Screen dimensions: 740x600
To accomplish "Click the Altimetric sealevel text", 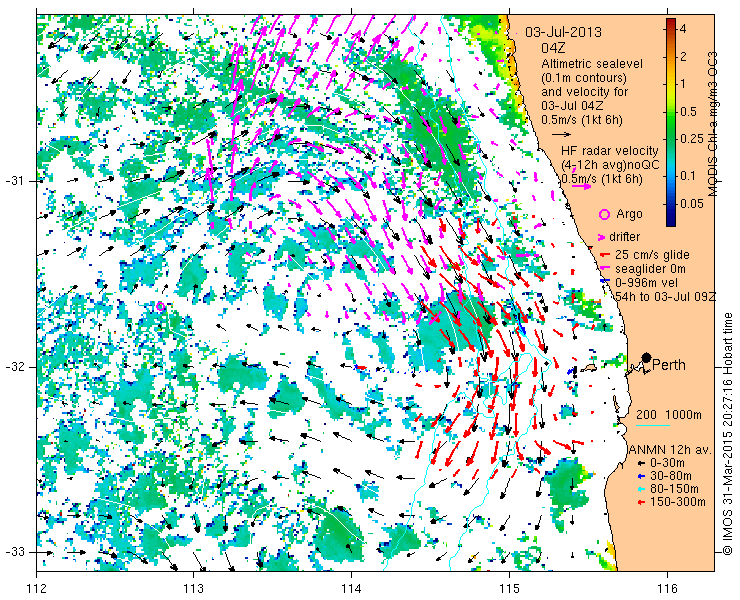I will coord(592,63).
